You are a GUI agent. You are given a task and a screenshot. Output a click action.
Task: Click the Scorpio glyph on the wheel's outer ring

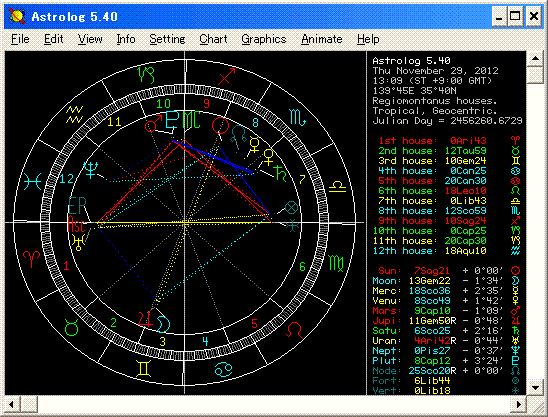(297, 118)
